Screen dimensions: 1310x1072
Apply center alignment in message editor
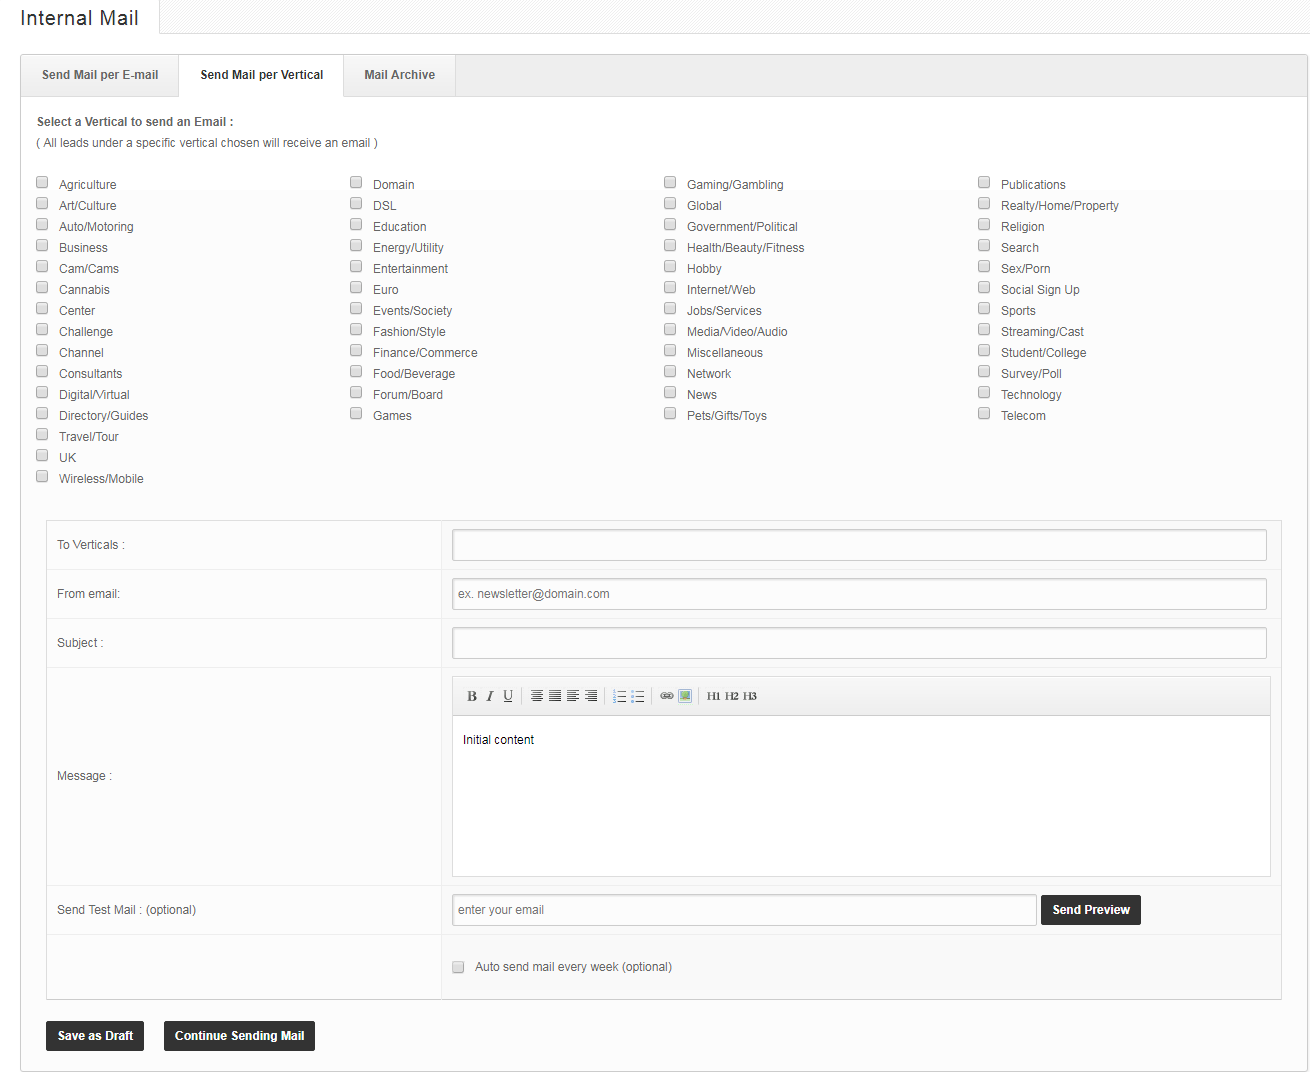tap(537, 696)
